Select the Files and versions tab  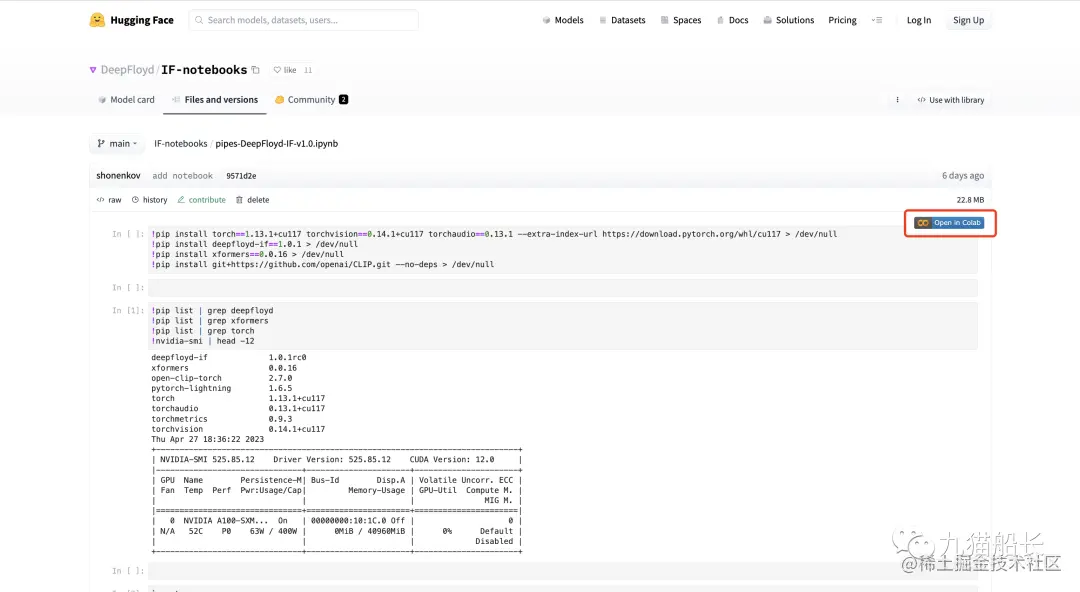tap(214, 99)
